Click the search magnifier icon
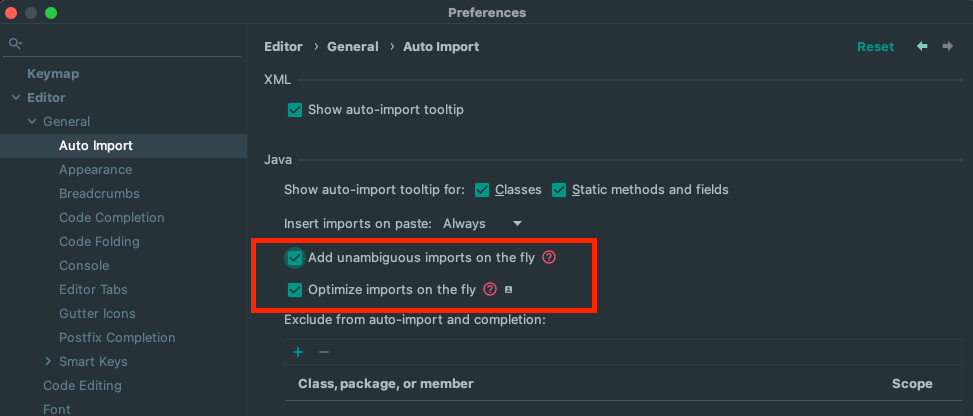Viewport: 973px width, 416px height. [x=15, y=45]
